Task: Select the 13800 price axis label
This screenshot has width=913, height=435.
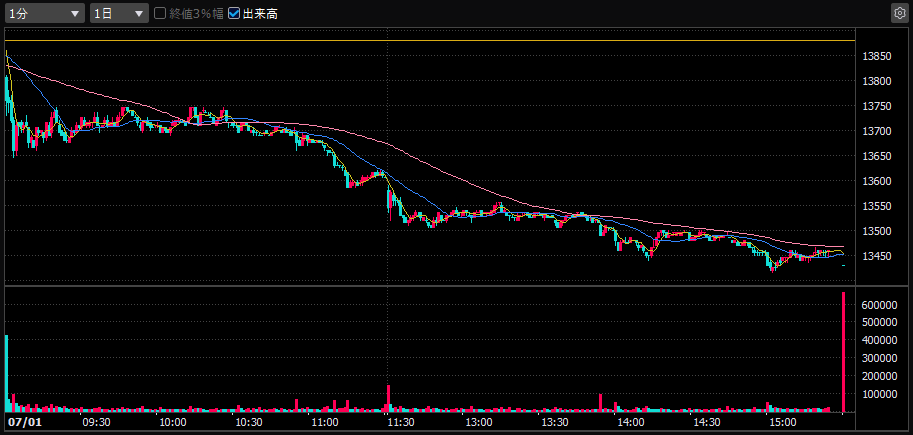Action: 877,81
